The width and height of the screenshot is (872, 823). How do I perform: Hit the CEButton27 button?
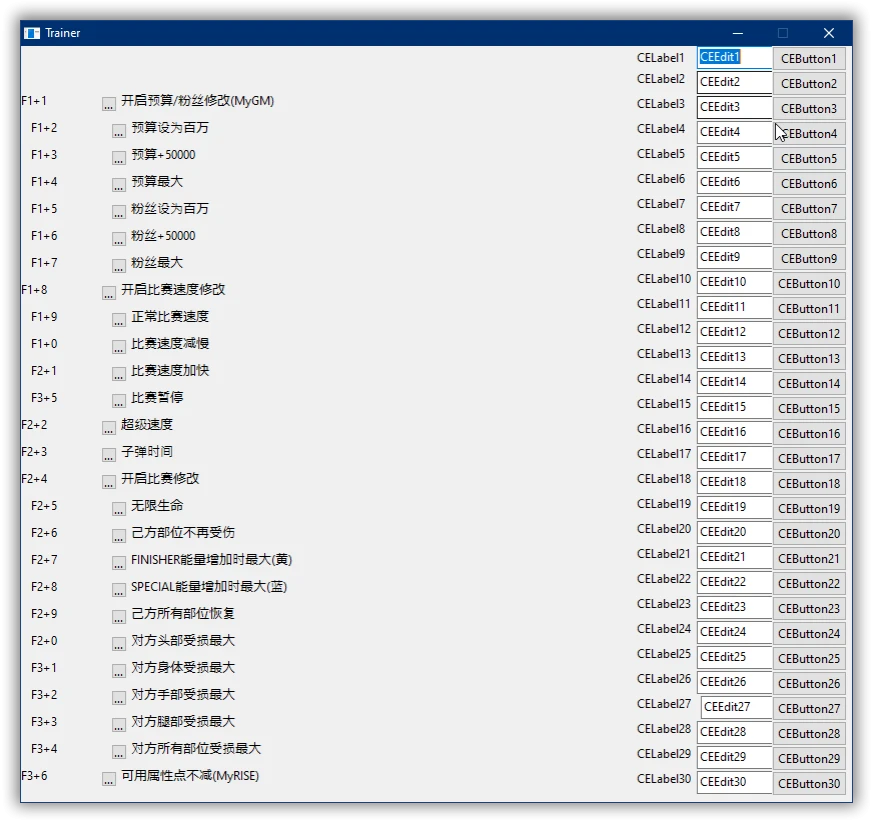pyautogui.click(x=809, y=708)
